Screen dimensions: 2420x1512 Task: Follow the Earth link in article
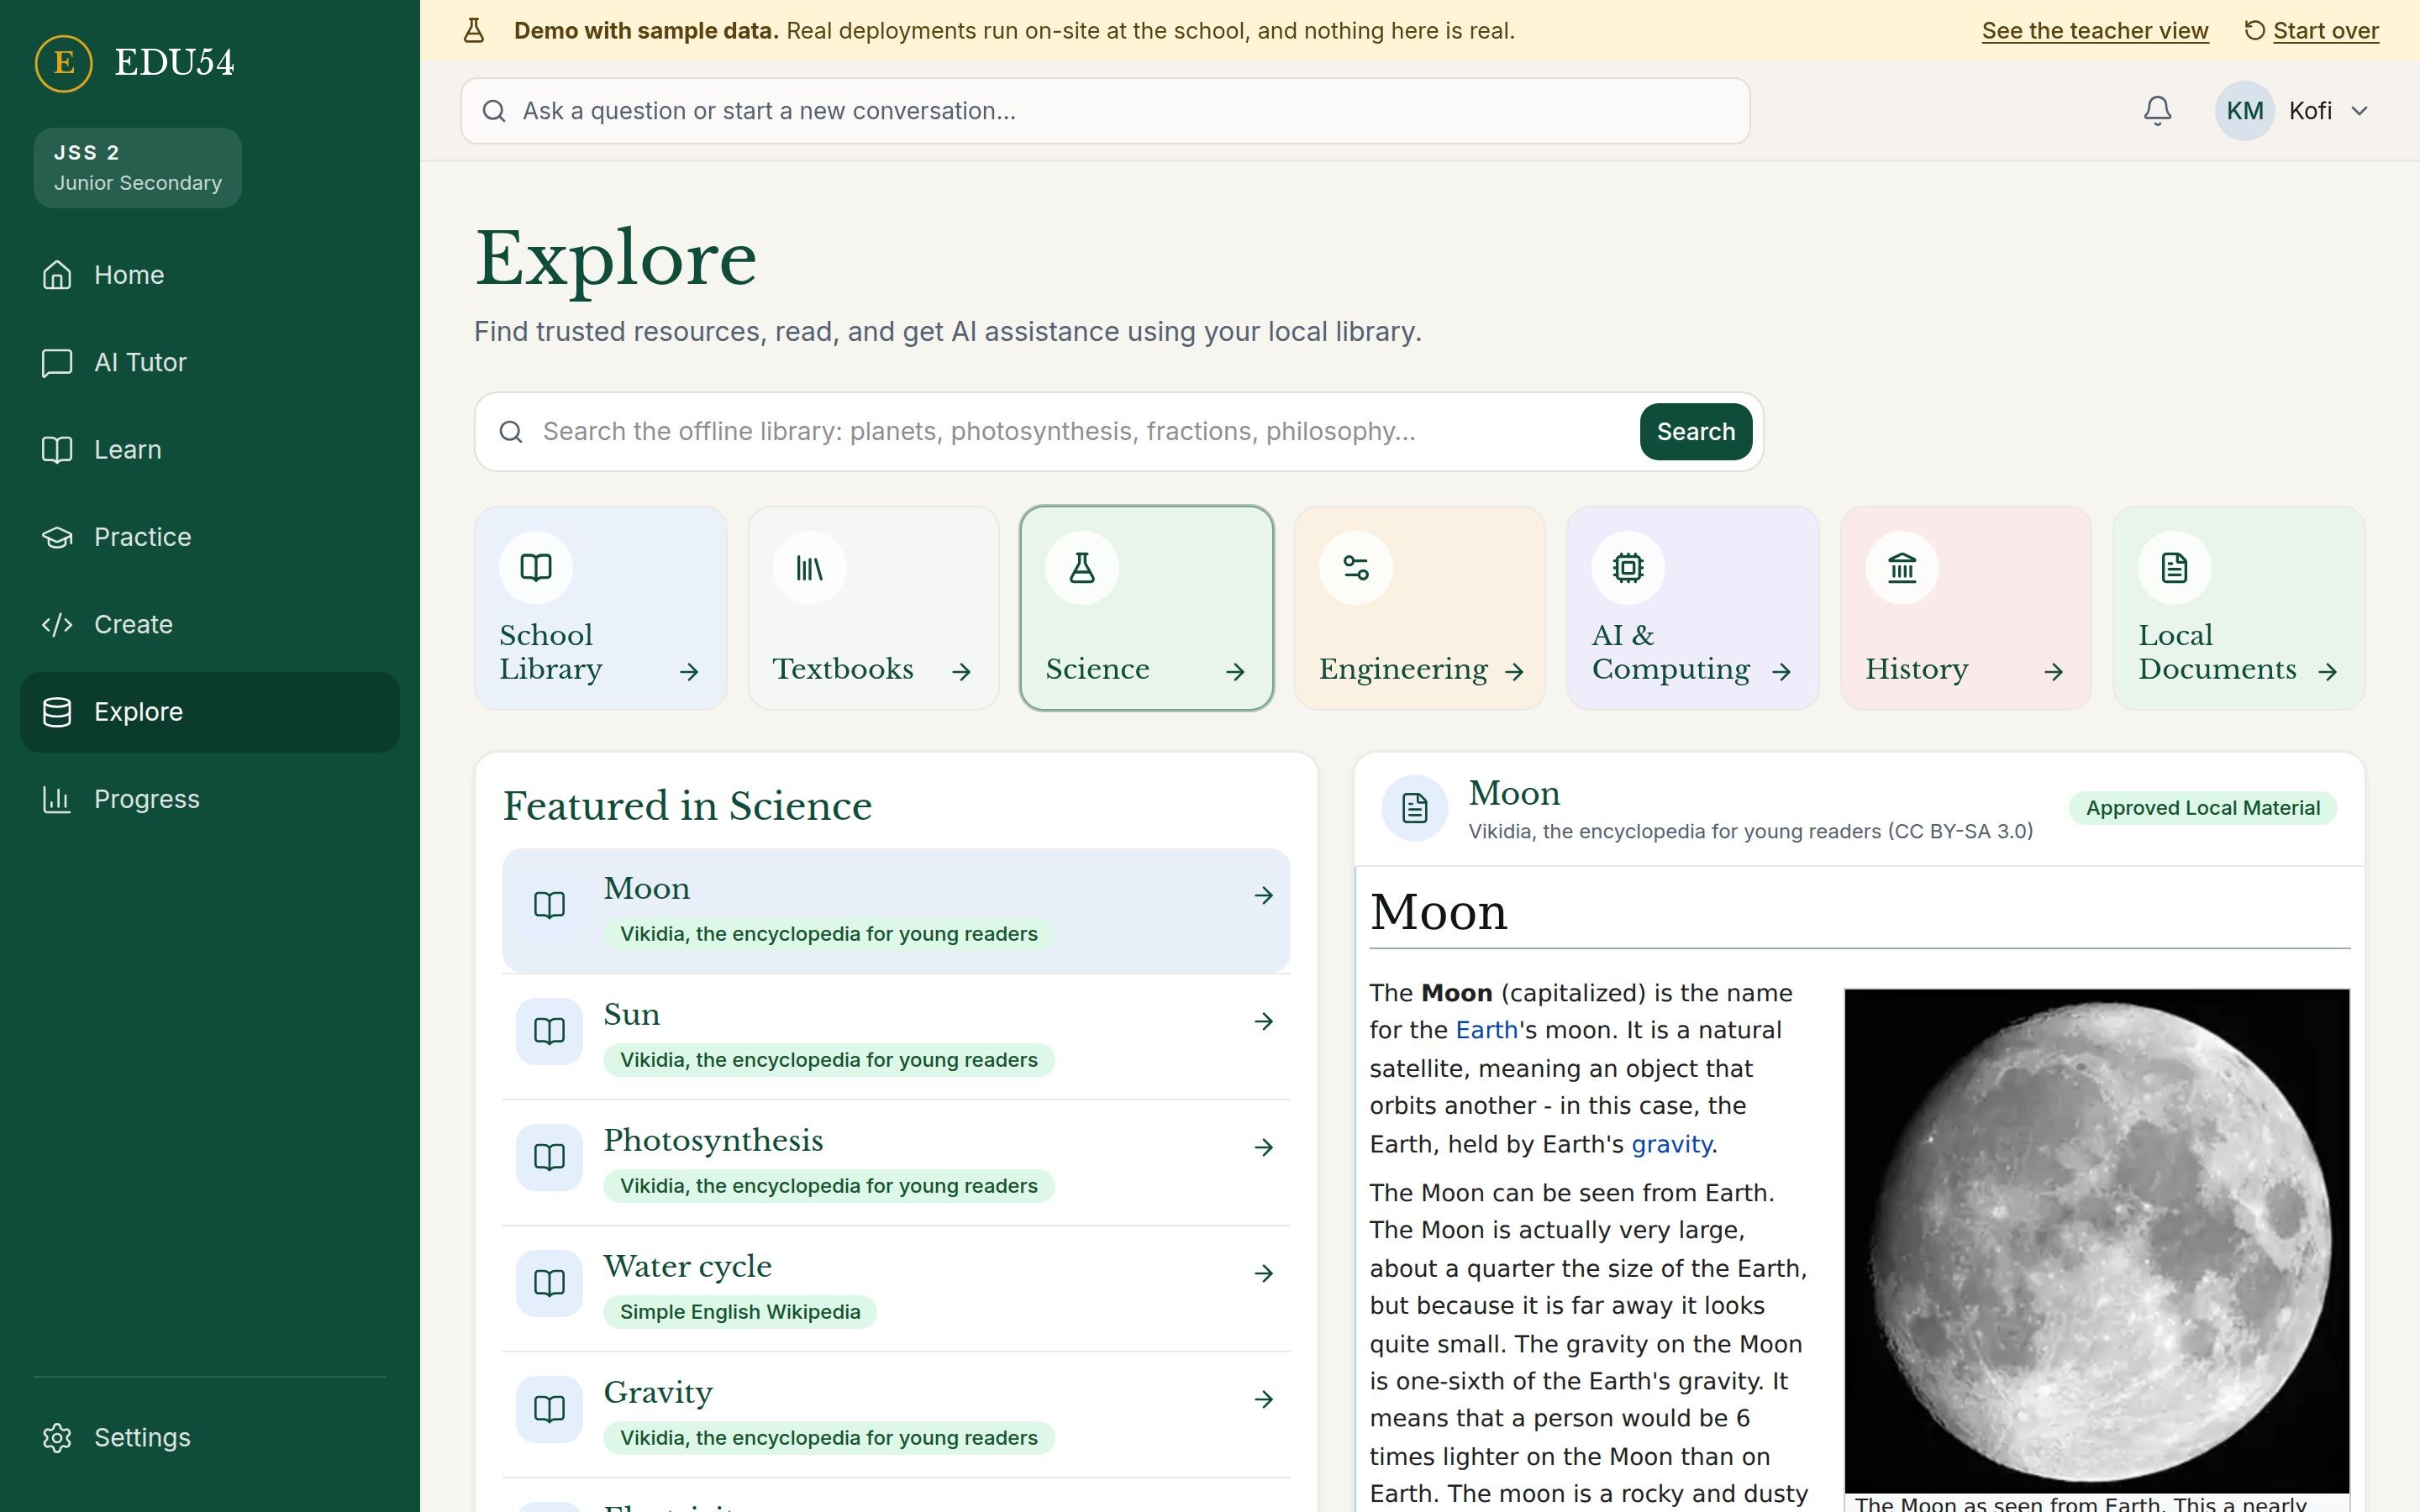pos(1486,1030)
